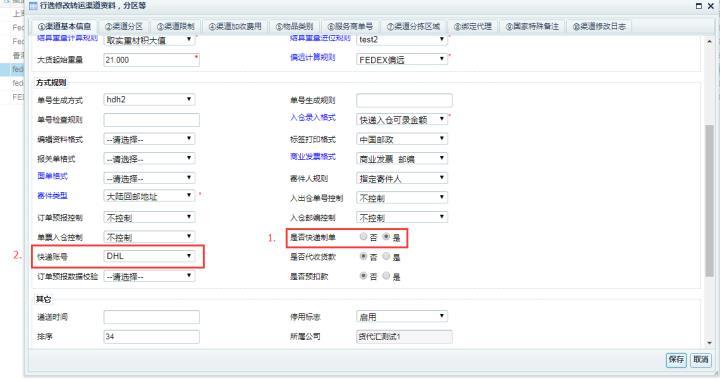This screenshot has width=720, height=381.
Task: Open the 编辑资料格式 dropdown
Action: (x=149, y=139)
